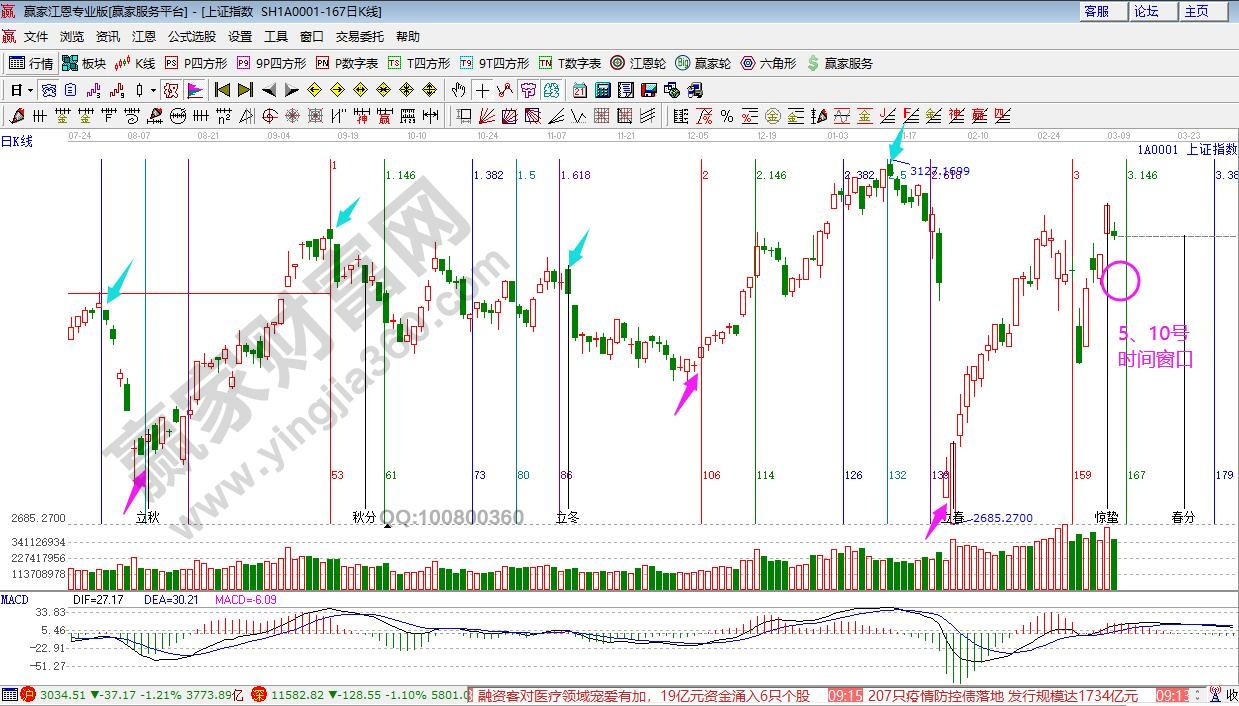Click the 客服 button at top right
The image size is (1239, 706).
pyautogui.click(x=1097, y=11)
